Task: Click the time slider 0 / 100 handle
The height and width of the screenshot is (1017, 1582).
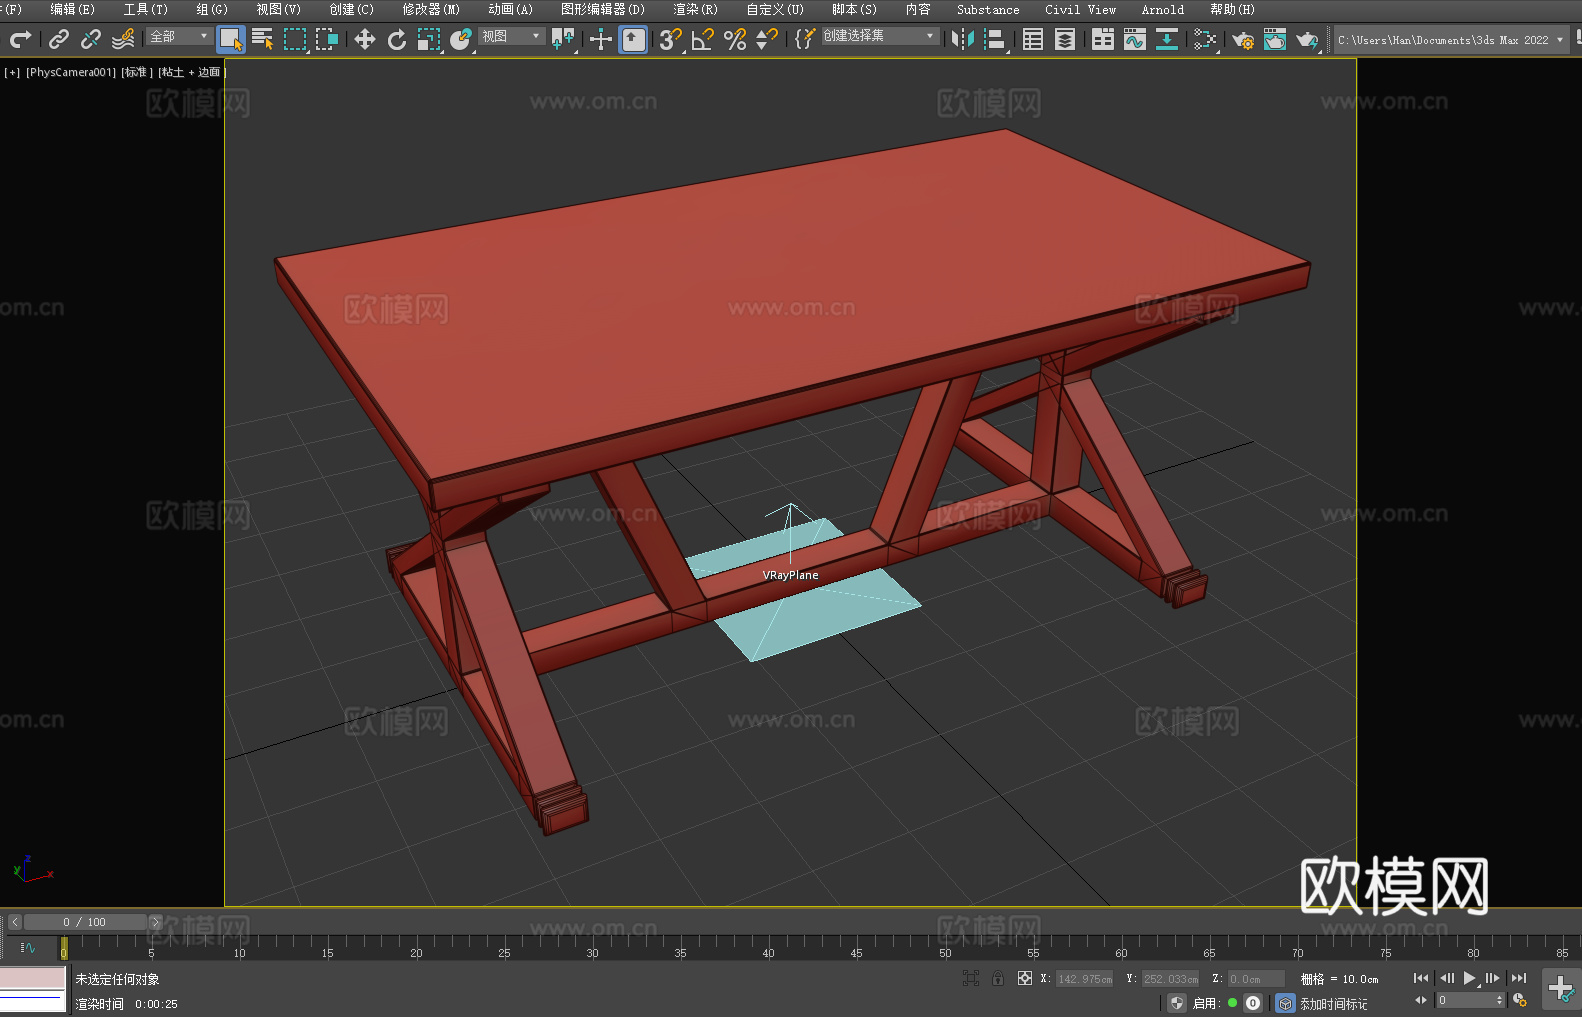Action: click(85, 922)
